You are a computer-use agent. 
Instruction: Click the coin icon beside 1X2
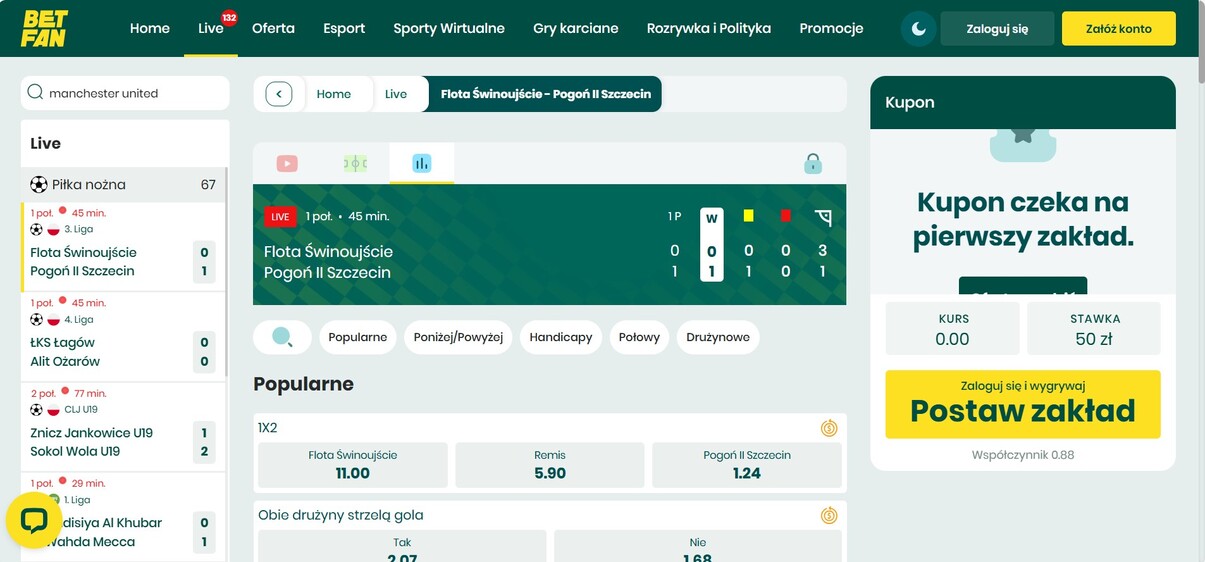coord(829,428)
